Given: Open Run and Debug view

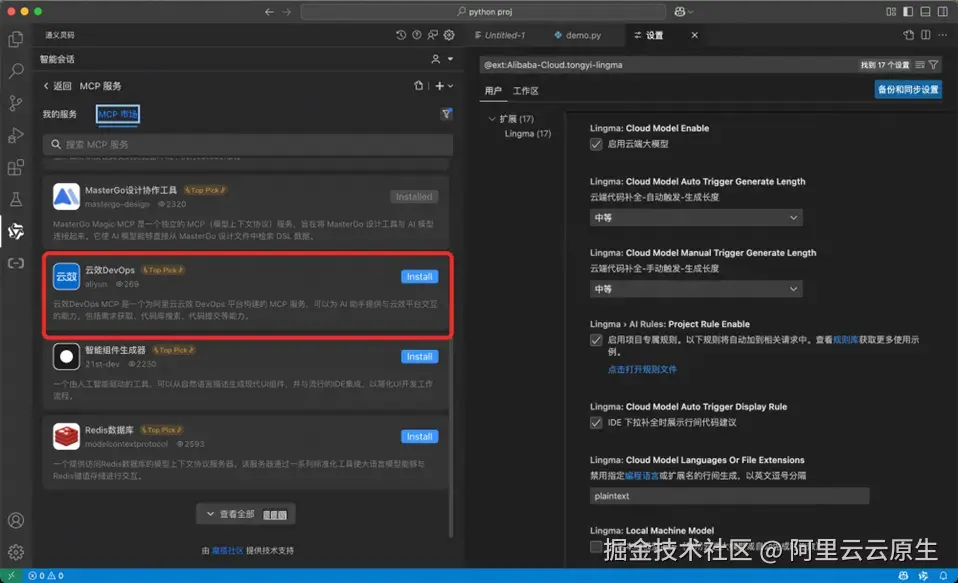Looking at the screenshot, I should (x=16, y=135).
